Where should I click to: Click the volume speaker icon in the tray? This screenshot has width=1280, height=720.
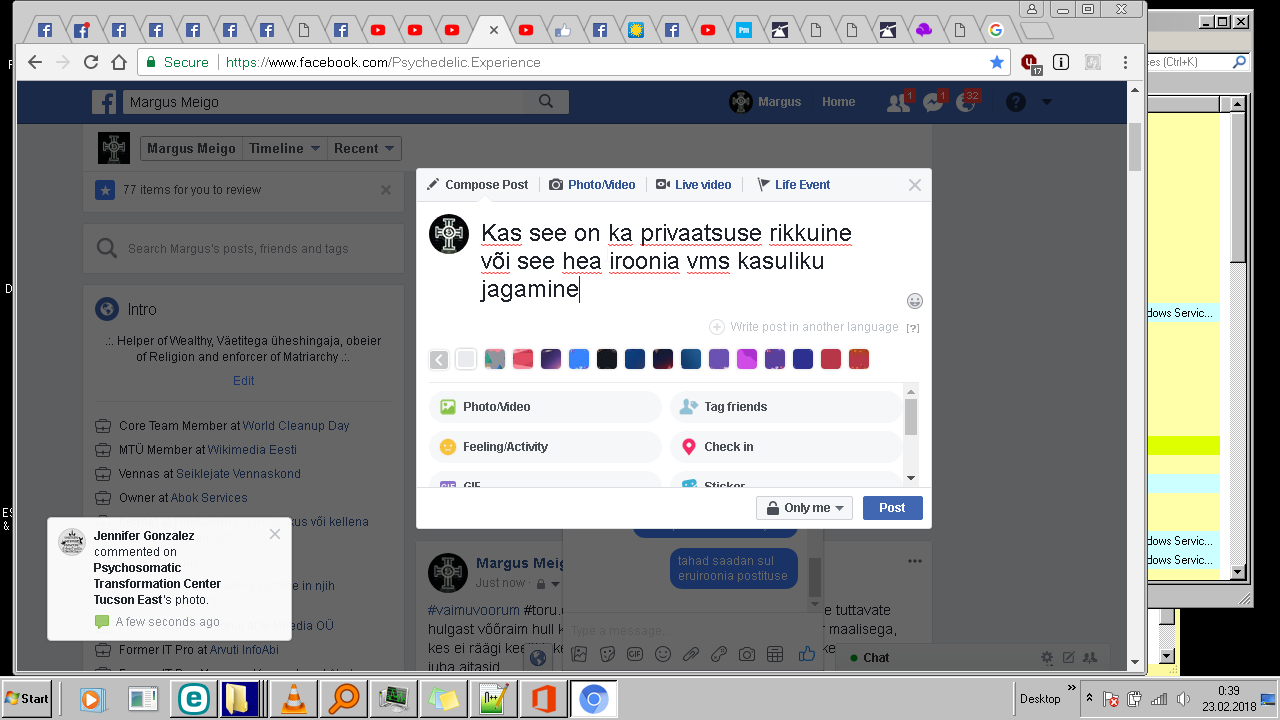coord(1182,699)
